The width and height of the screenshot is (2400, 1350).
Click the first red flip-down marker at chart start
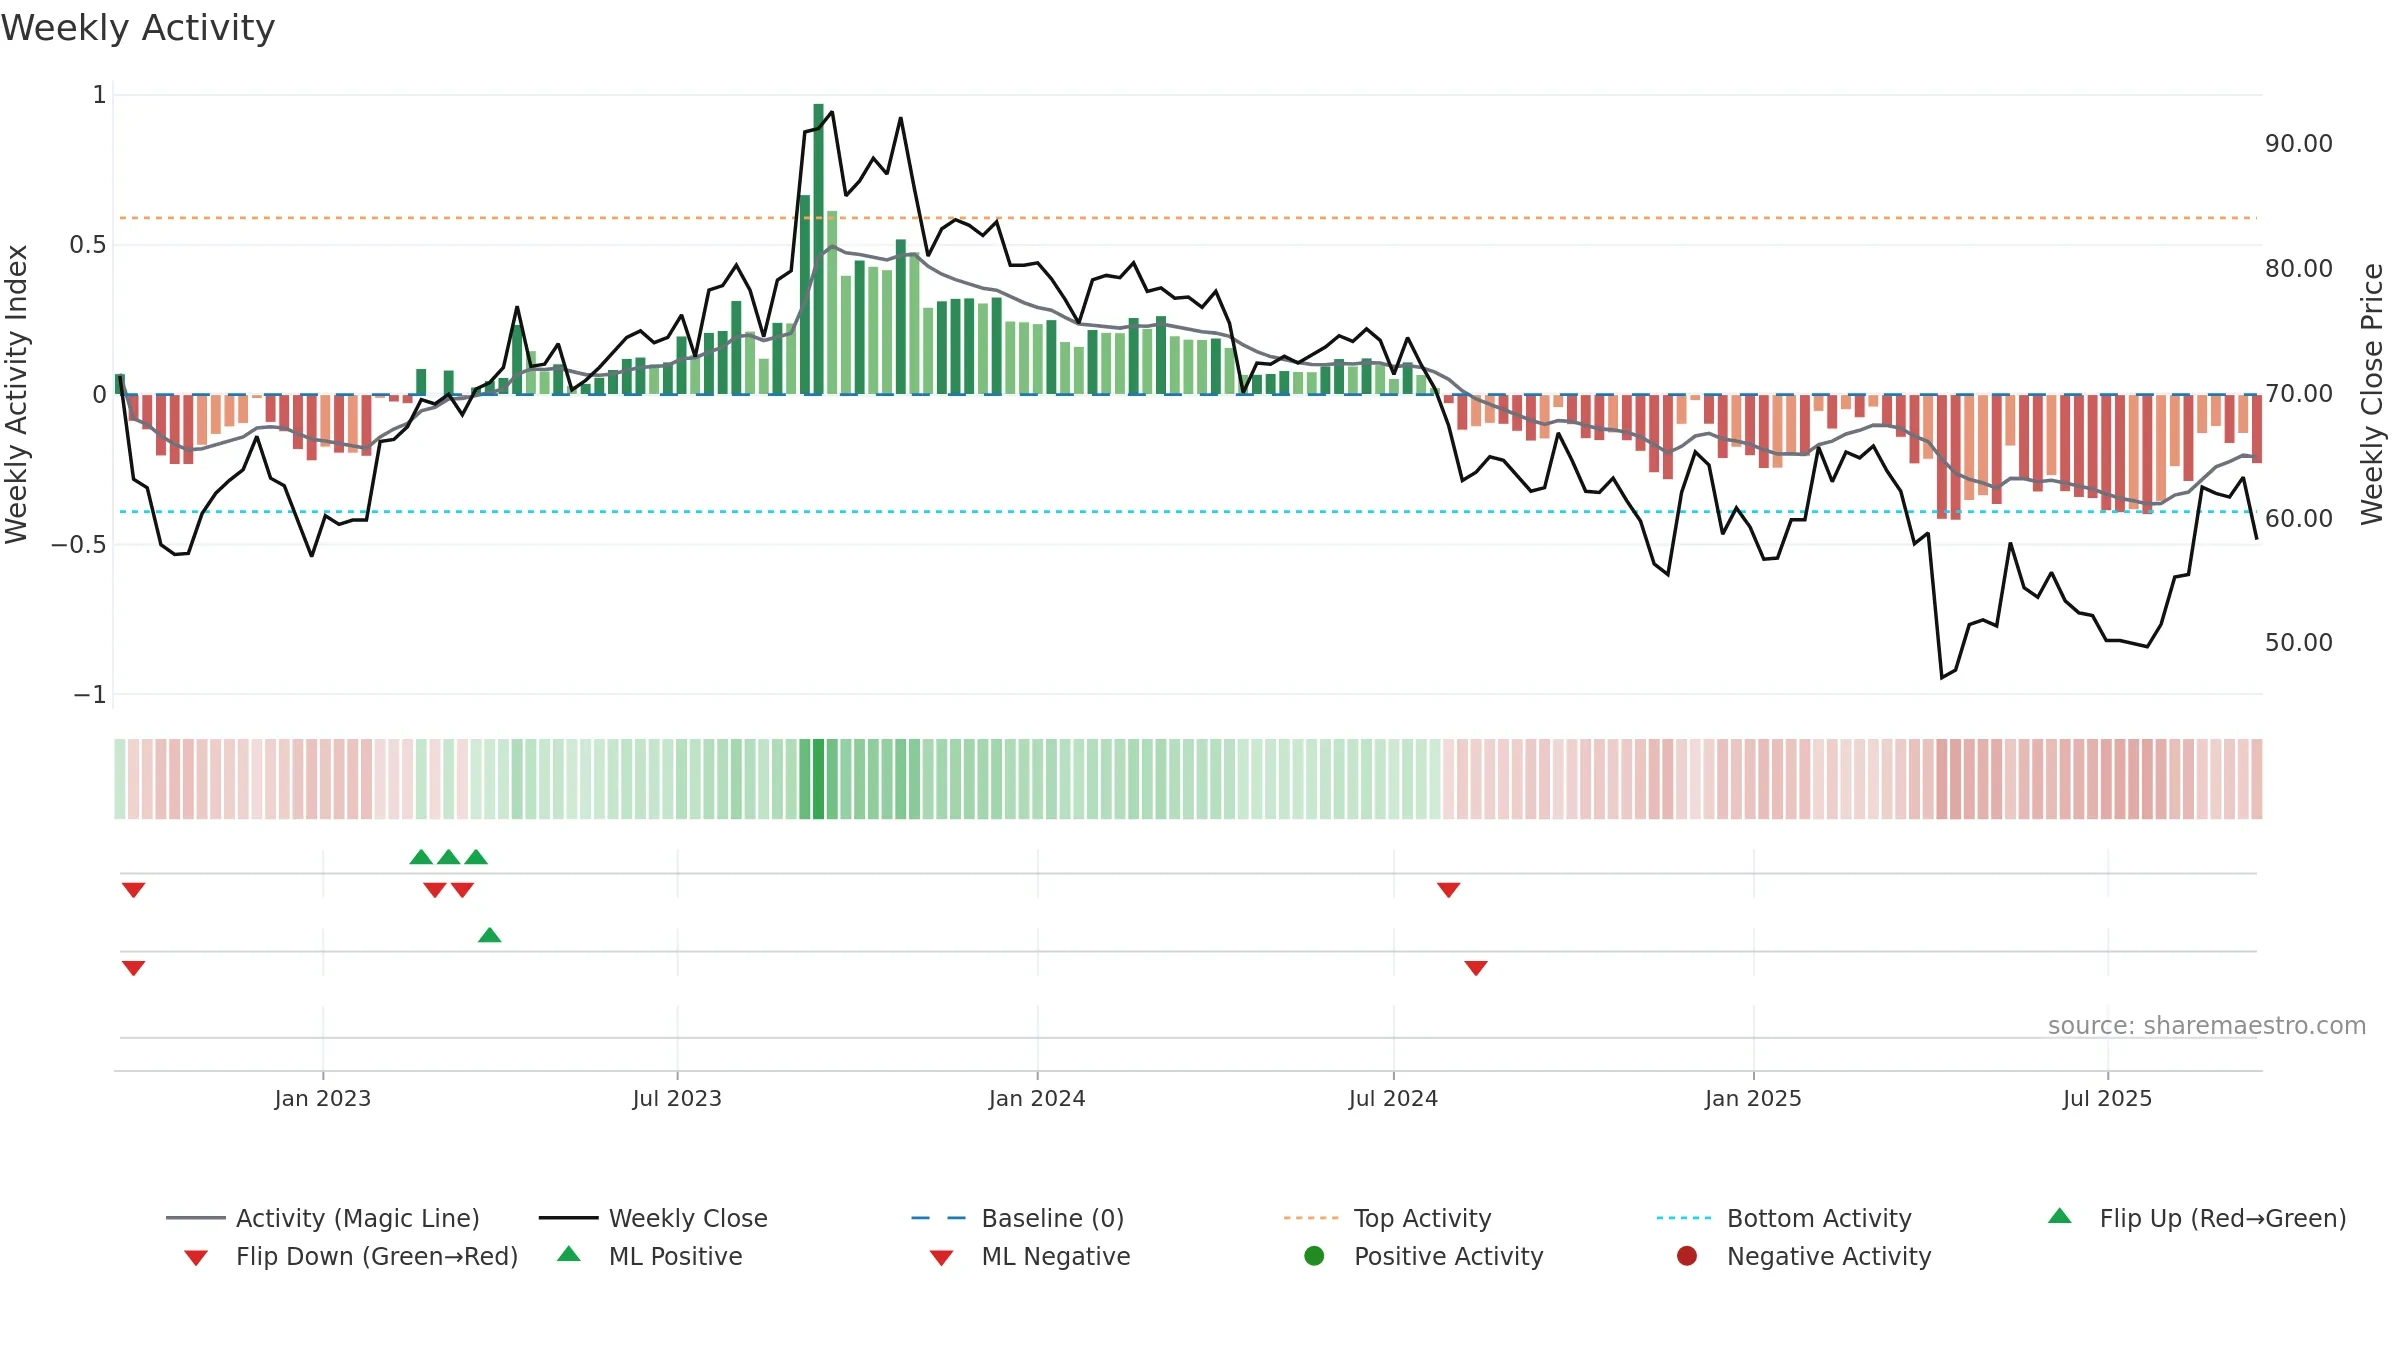(134, 890)
